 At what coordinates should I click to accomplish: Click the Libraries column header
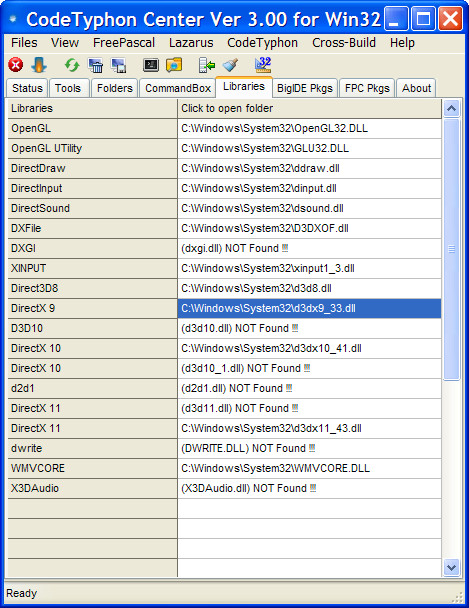[92, 108]
